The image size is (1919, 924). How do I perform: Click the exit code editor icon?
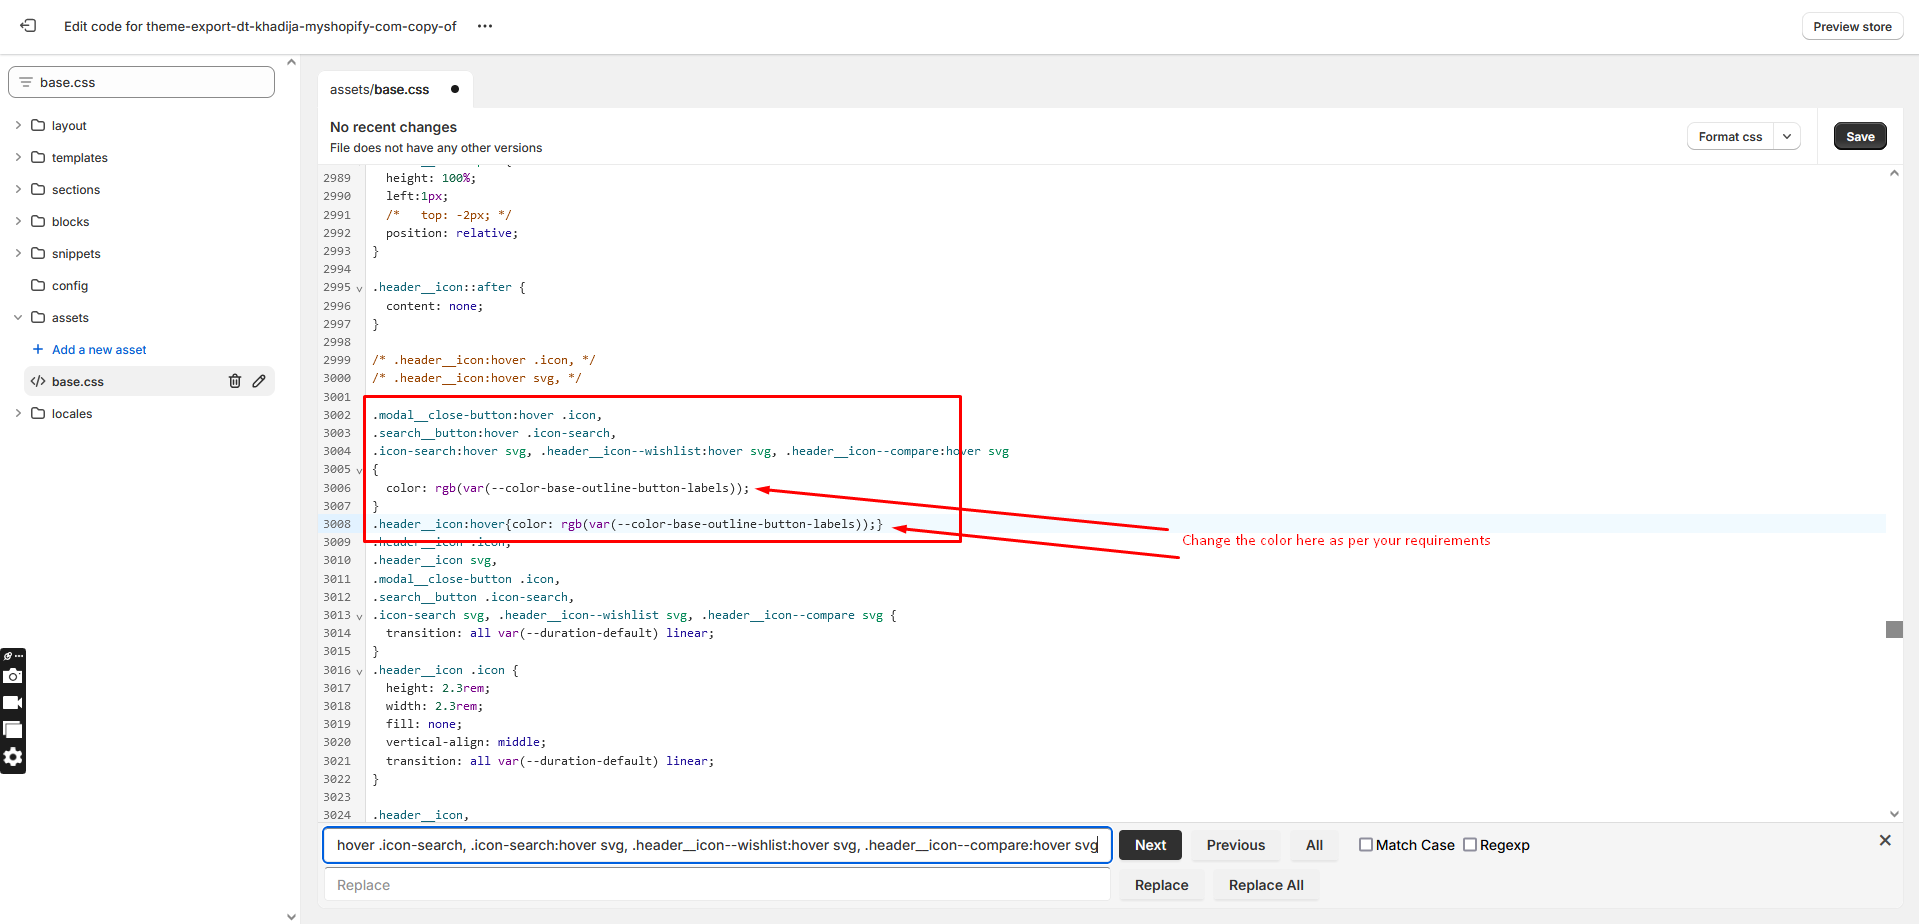click(28, 26)
